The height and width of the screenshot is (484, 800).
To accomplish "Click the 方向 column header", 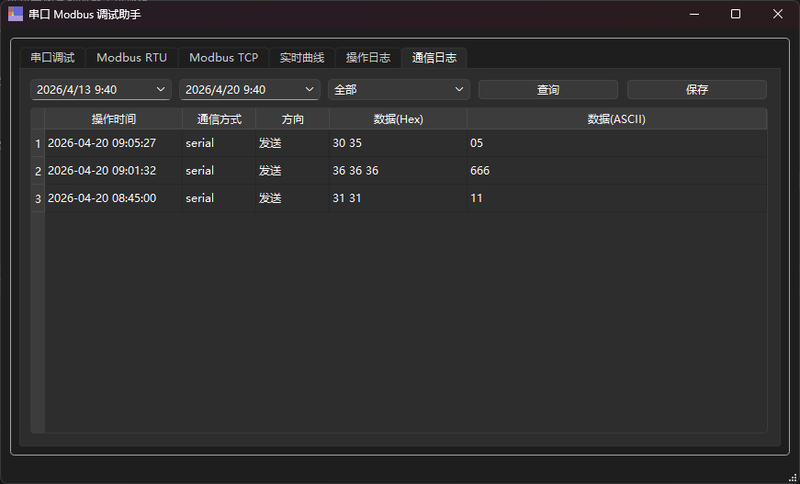I will click(292, 119).
